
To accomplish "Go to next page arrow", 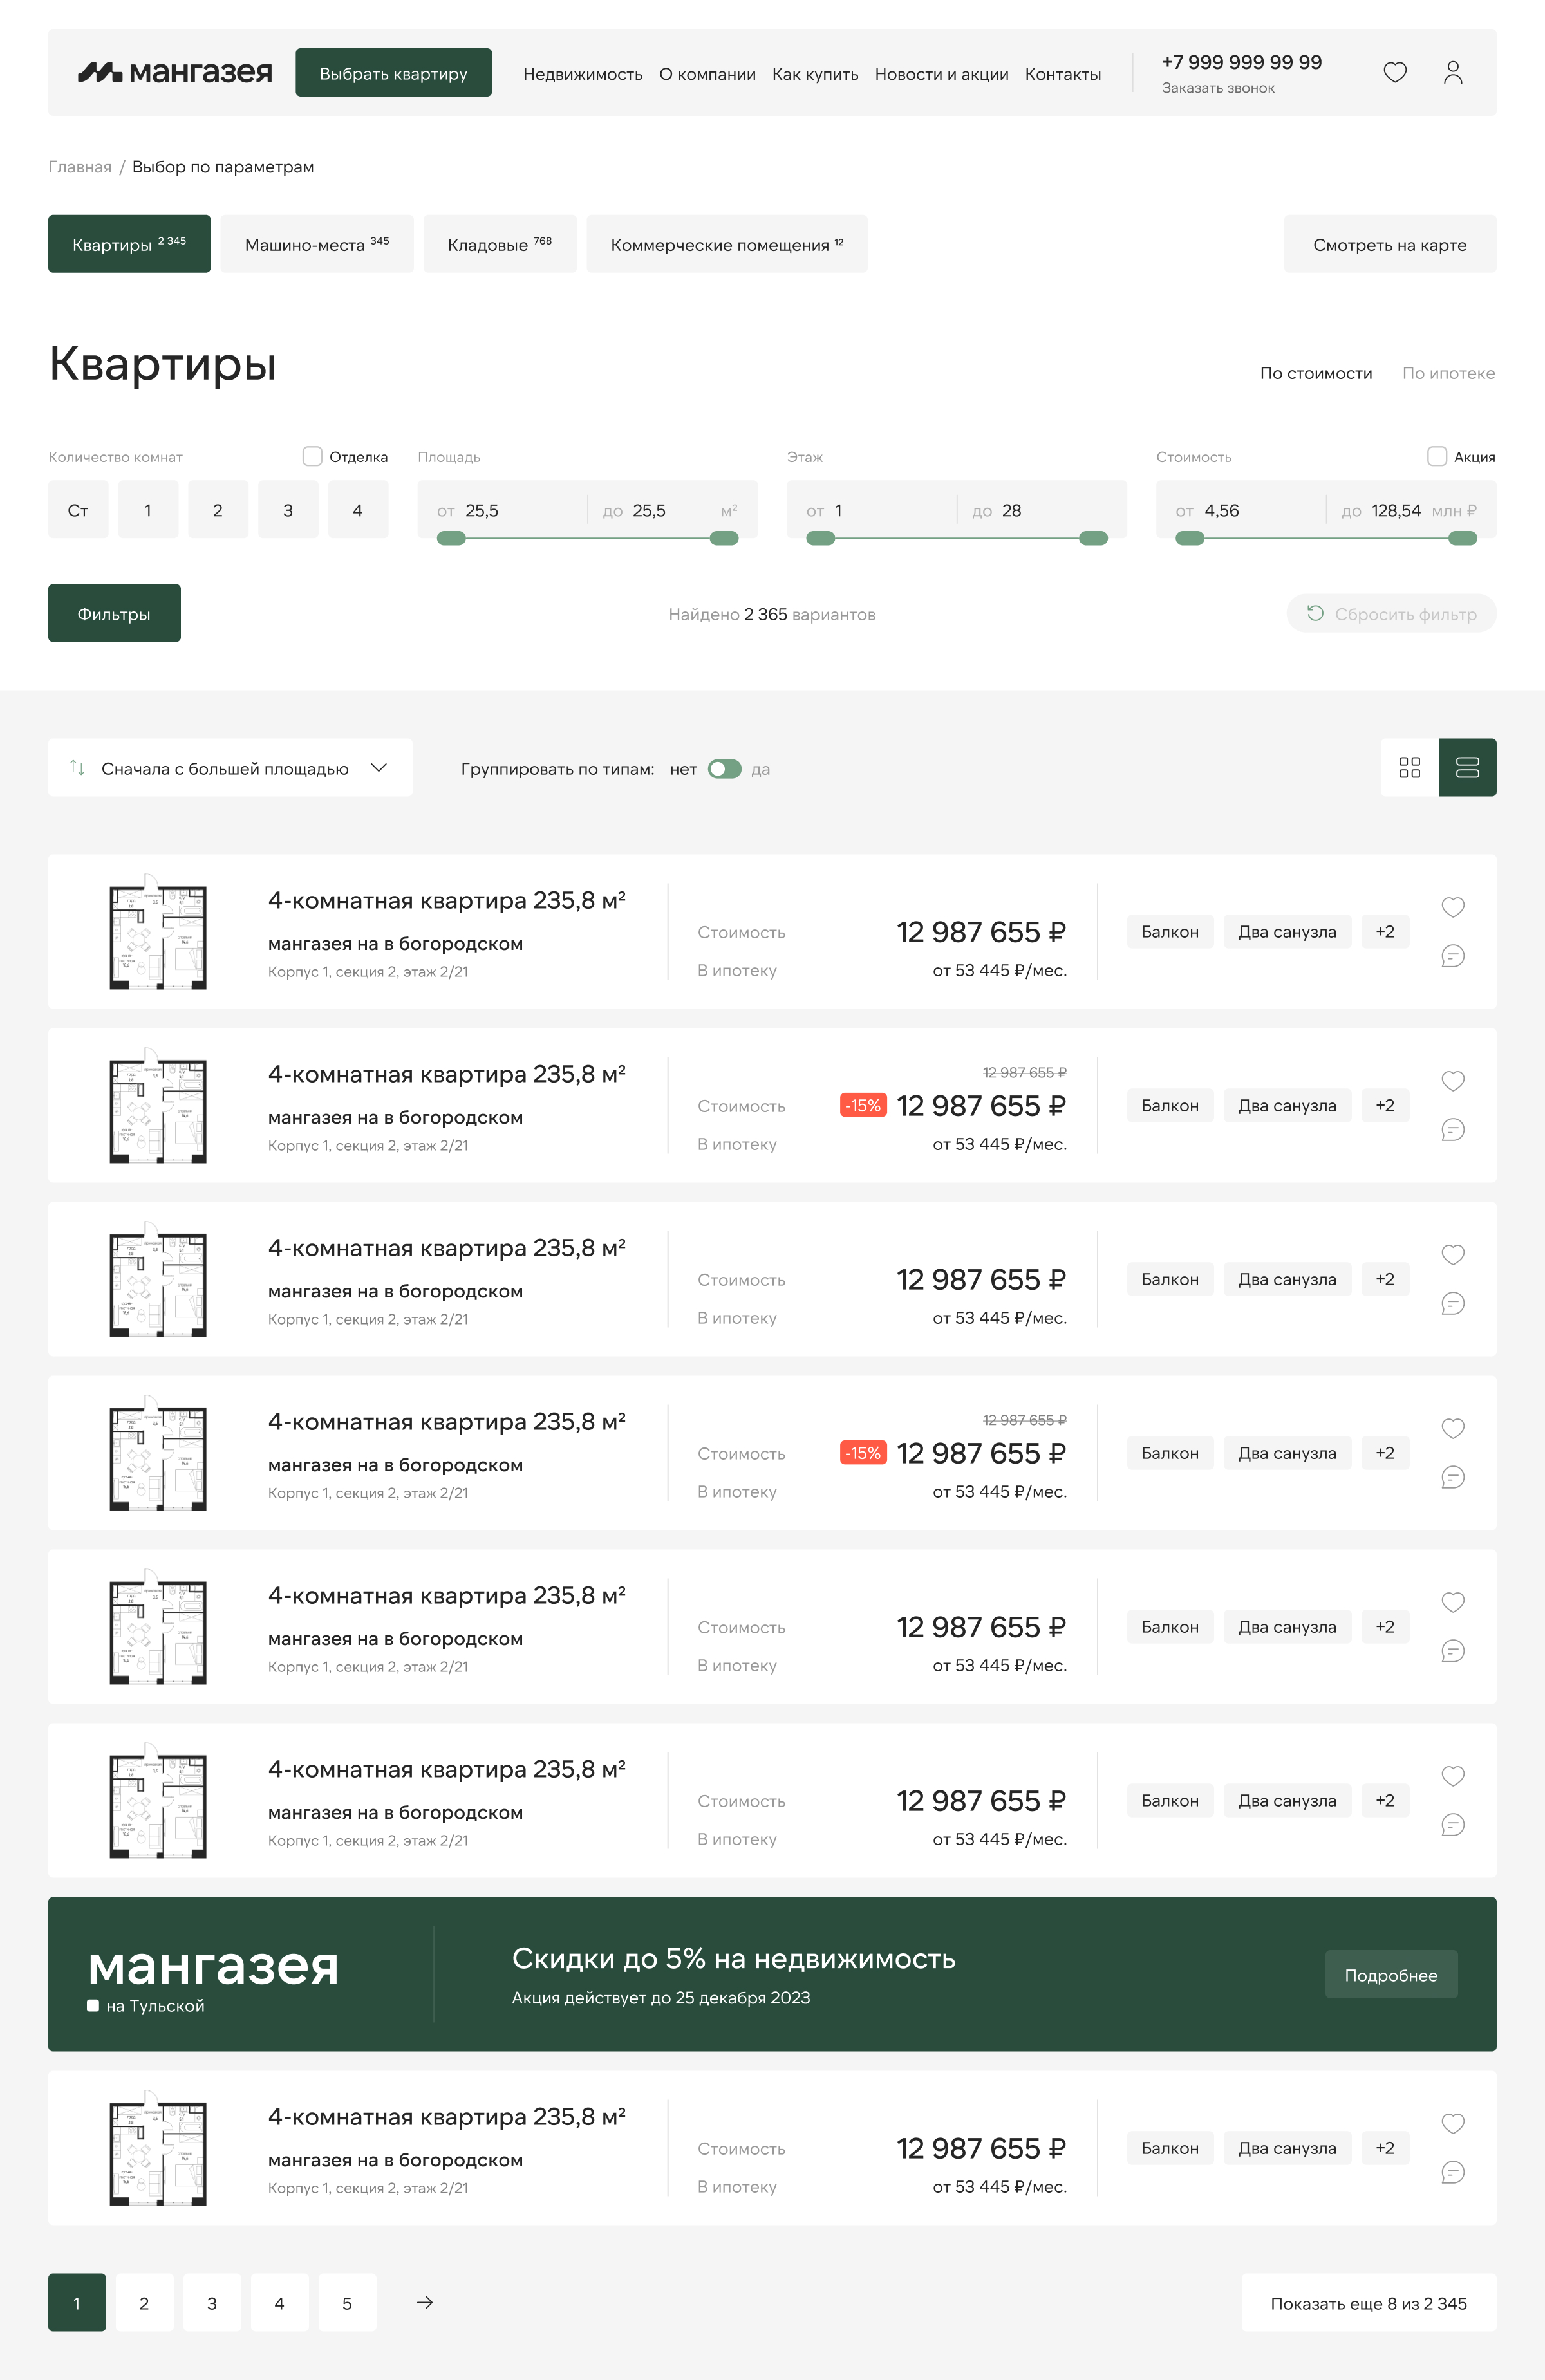I will click(425, 2302).
